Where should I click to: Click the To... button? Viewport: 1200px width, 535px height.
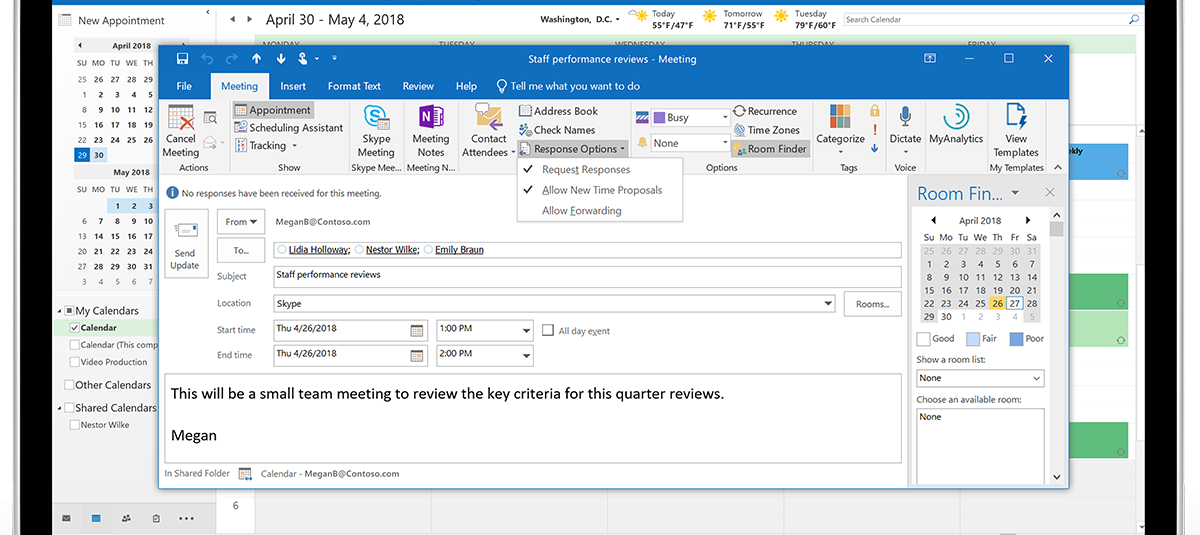[x=241, y=250]
